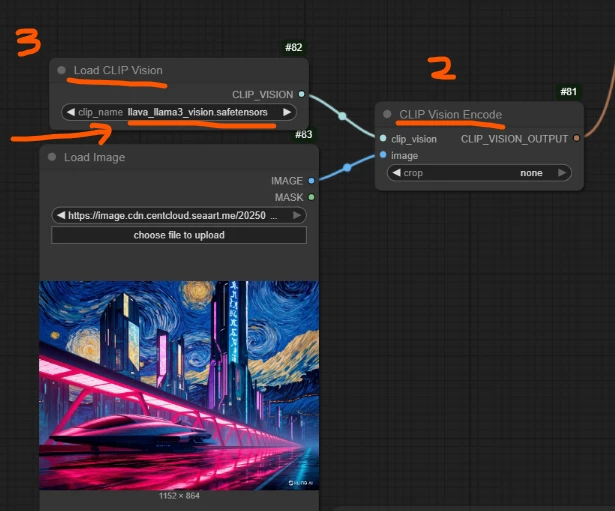Open the image file selection dropdown
The height and width of the screenshot is (511, 615).
pyautogui.click(x=180, y=215)
